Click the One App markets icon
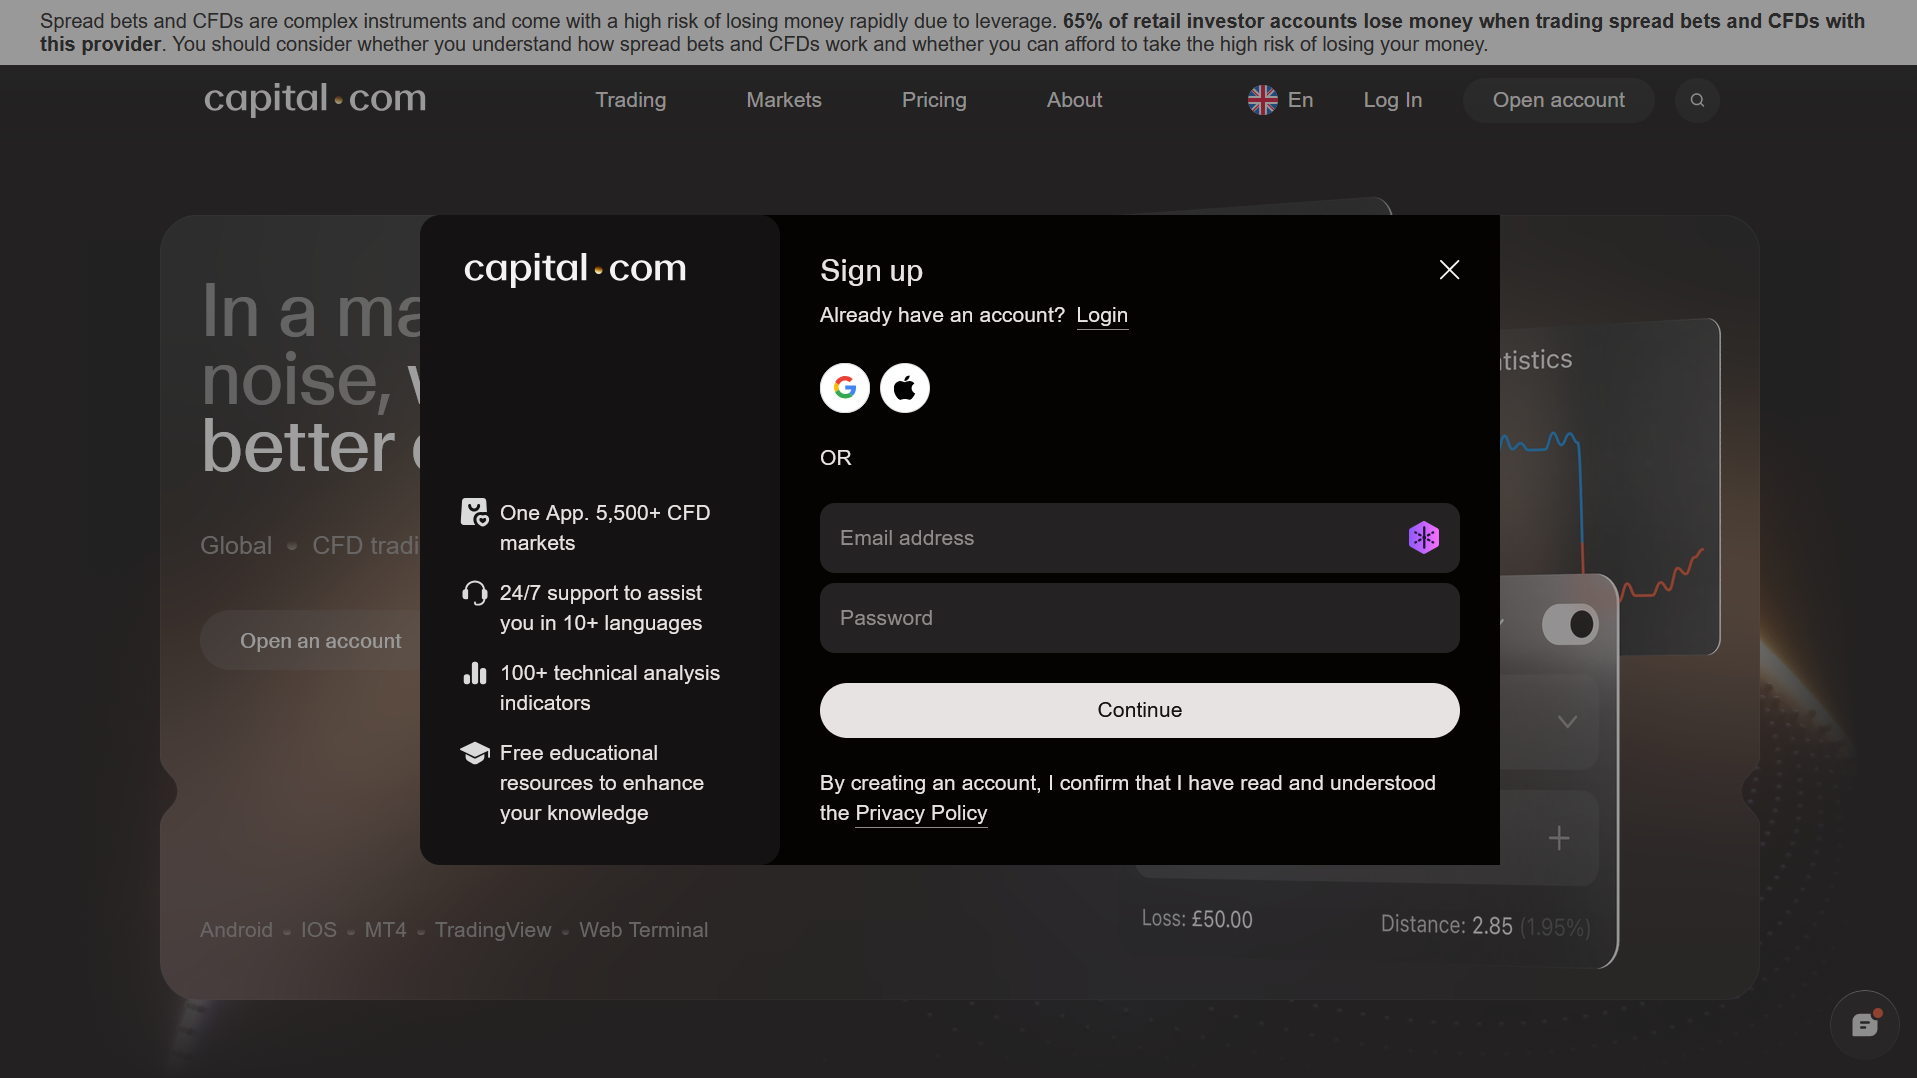The height and width of the screenshot is (1078, 1917). (x=475, y=513)
